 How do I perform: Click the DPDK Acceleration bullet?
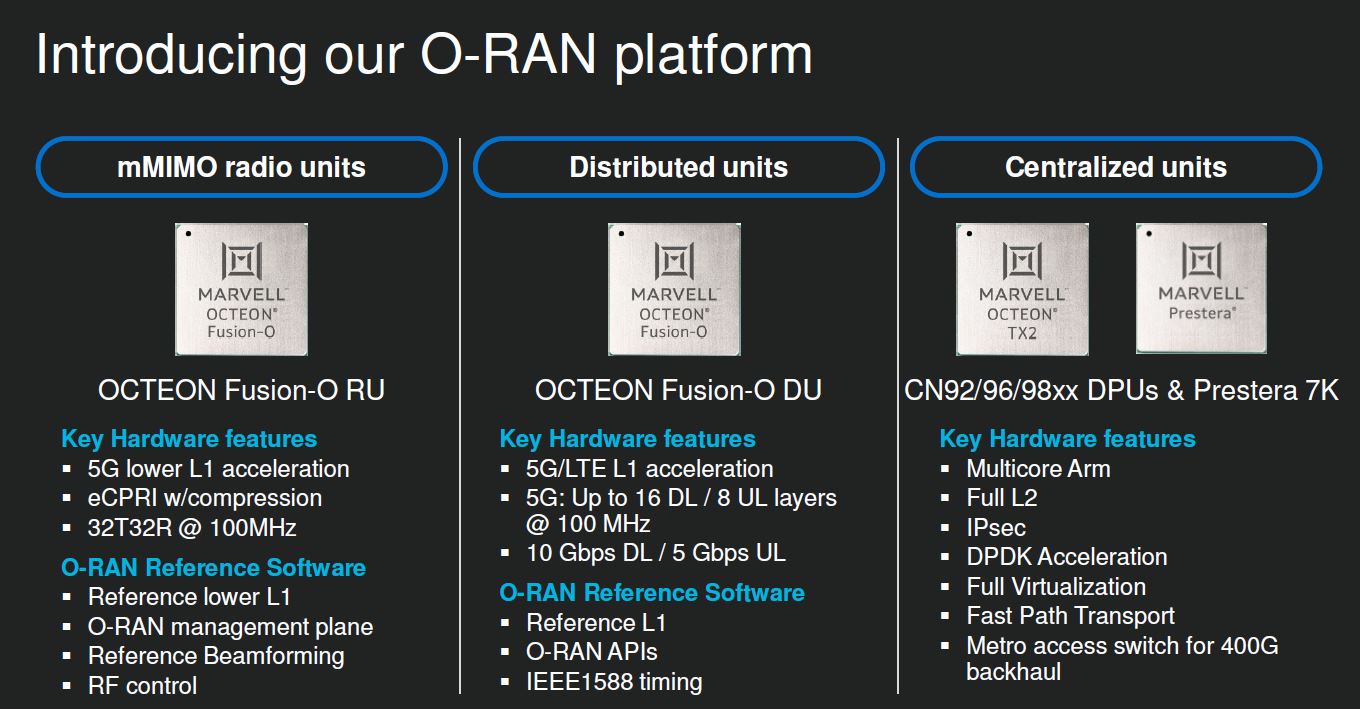[1054, 557]
